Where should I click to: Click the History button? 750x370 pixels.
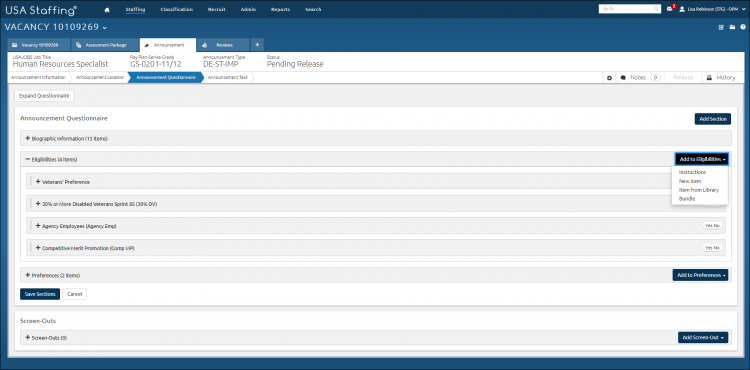[x=721, y=77]
